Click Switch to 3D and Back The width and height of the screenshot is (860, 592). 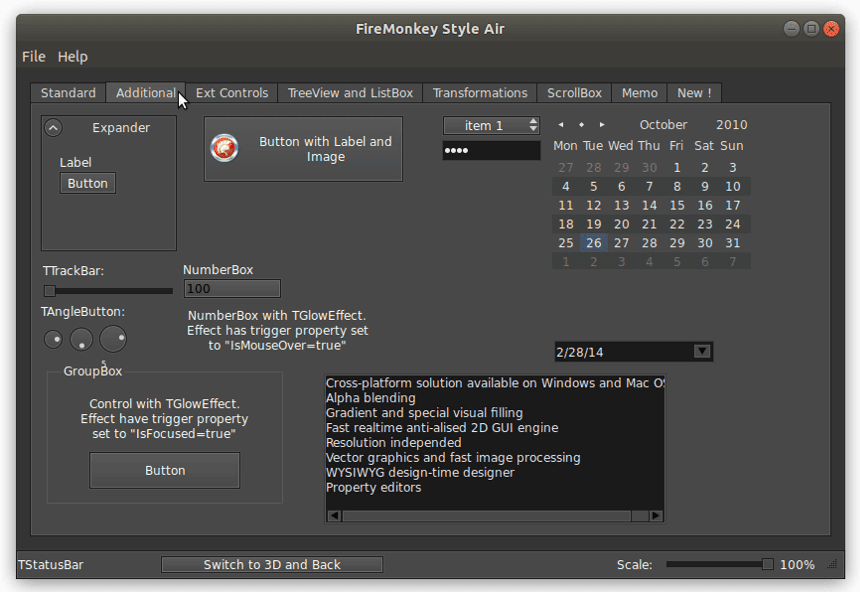tap(272, 565)
